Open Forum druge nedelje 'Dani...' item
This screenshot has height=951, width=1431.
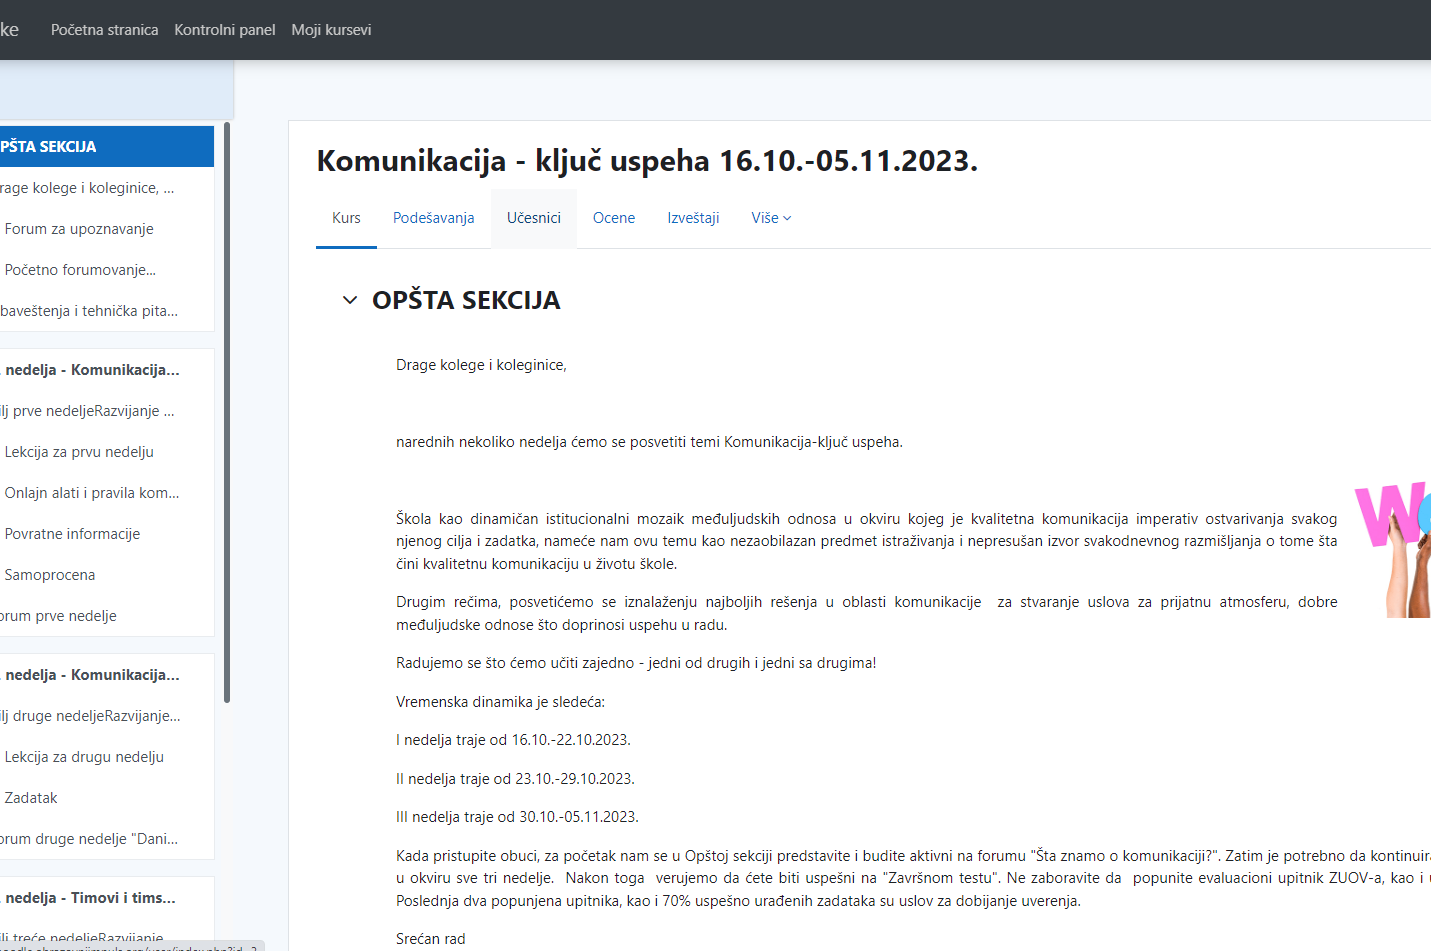(x=89, y=839)
